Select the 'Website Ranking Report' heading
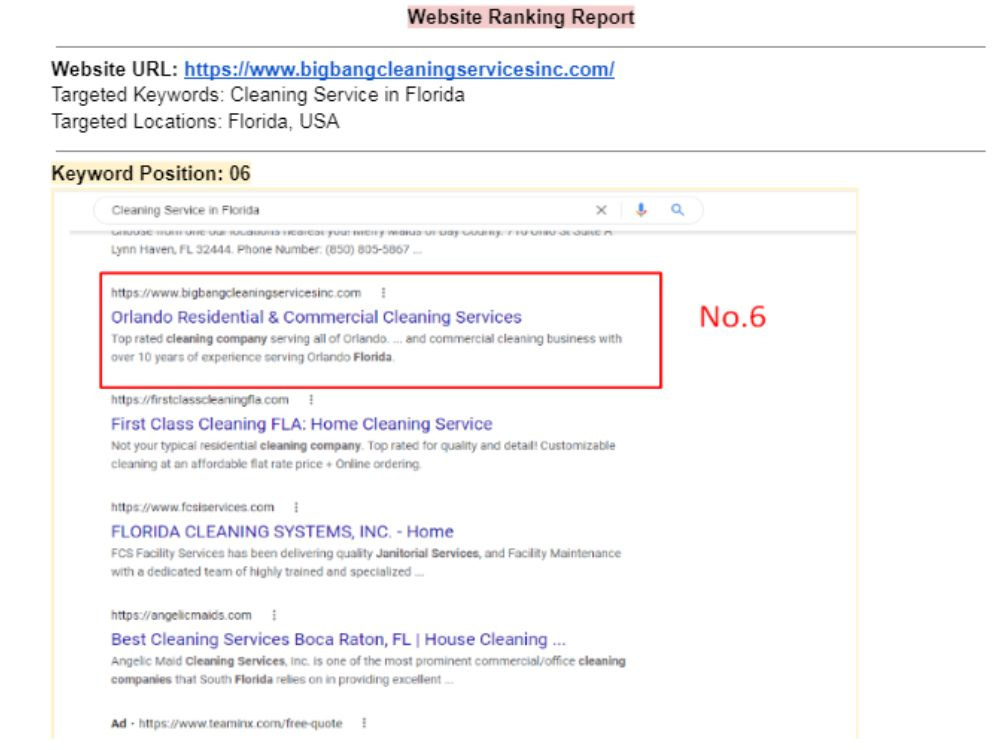The height and width of the screenshot is (750, 1000). pos(521,17)
